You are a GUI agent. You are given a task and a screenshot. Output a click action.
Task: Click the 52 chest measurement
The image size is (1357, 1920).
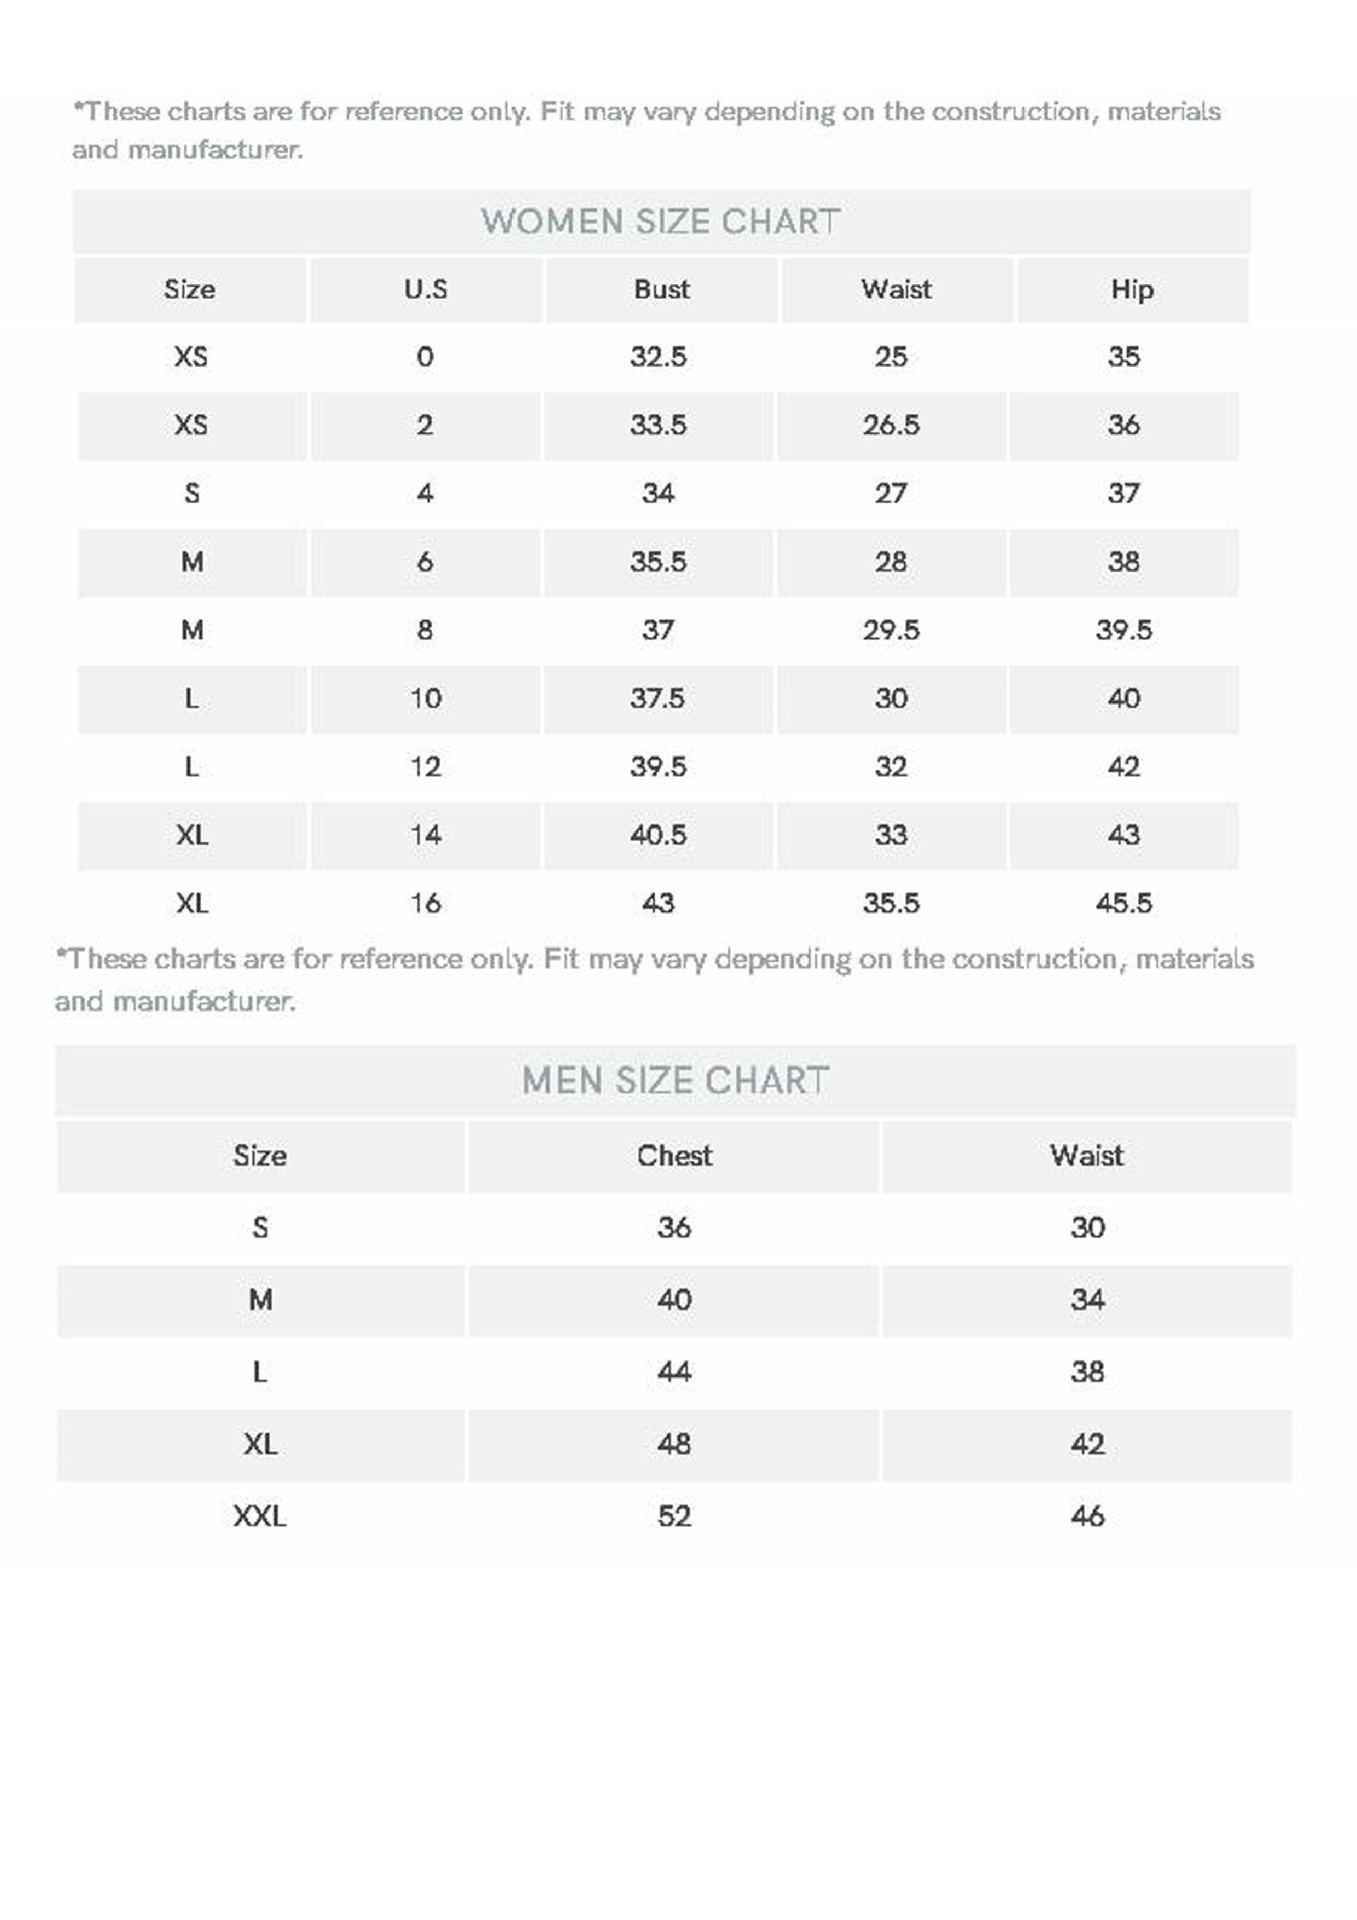point(674,1516)
